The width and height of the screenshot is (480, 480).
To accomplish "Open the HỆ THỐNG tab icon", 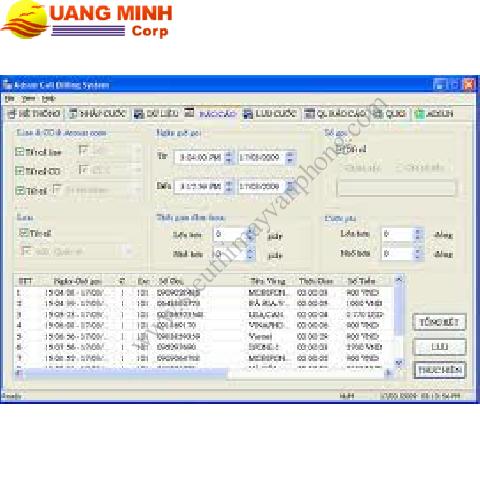I will click(12, 114).
